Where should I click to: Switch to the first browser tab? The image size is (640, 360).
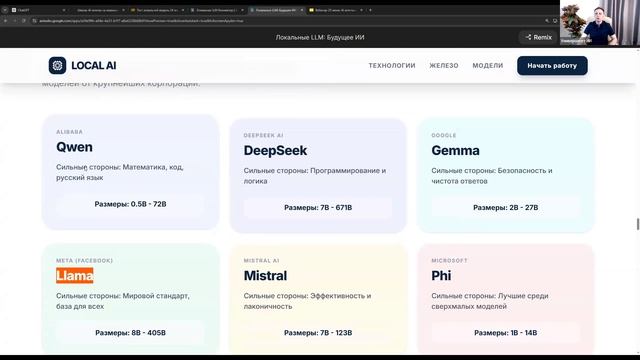point(37,10)
